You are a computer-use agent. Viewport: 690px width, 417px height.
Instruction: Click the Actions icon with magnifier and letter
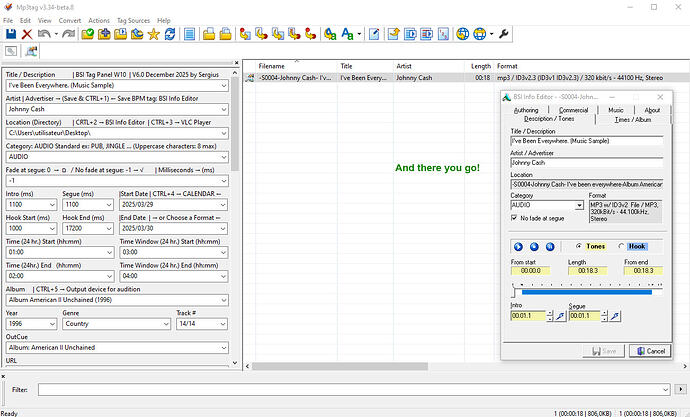coord(330,34)
